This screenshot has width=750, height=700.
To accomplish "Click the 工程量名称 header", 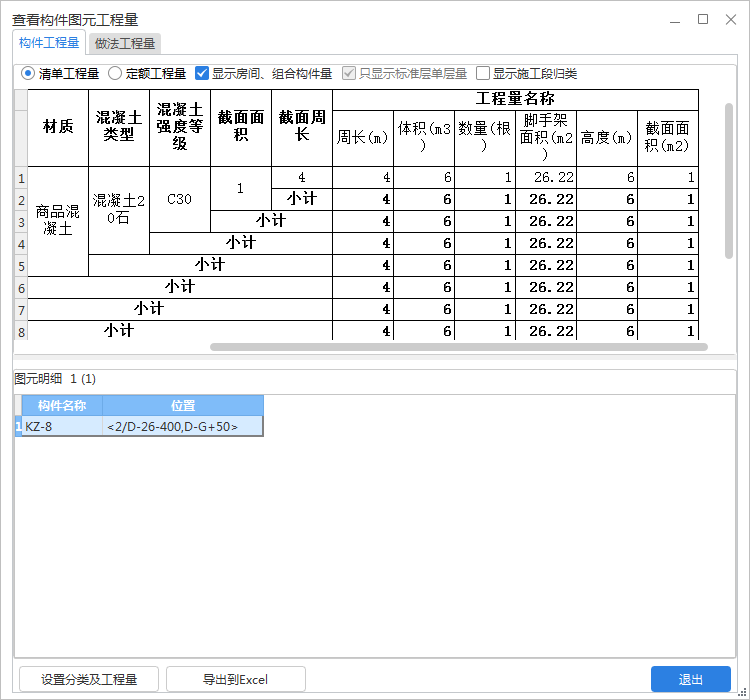I will point(516,100).
